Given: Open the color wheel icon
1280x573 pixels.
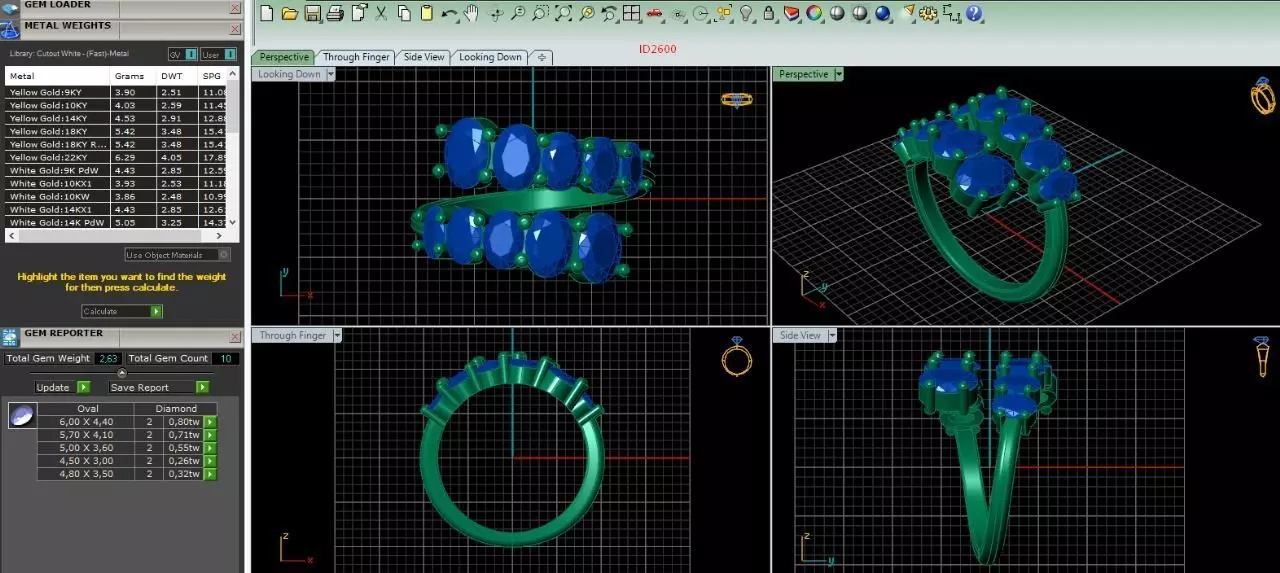Looking at the screenshot, I should [x=814, y=14].
